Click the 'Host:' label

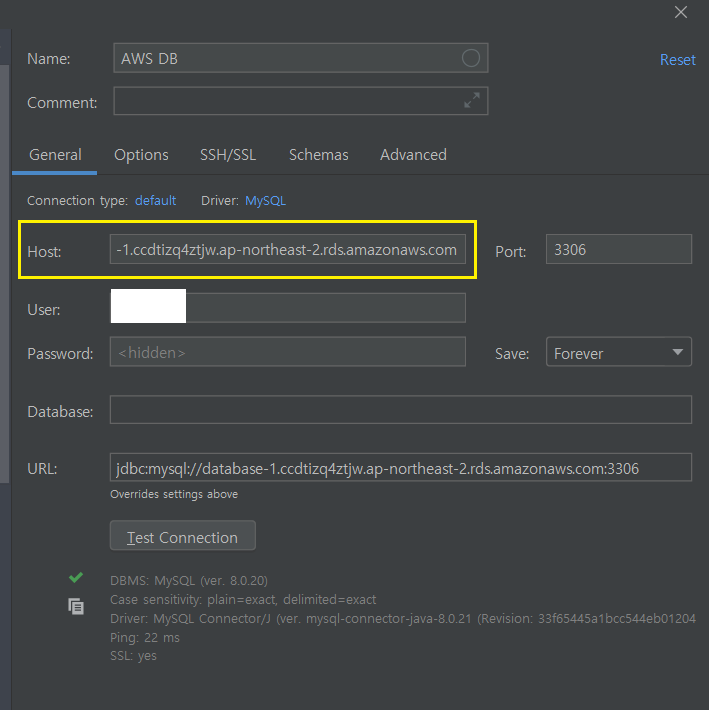click(x=44, y=251)
